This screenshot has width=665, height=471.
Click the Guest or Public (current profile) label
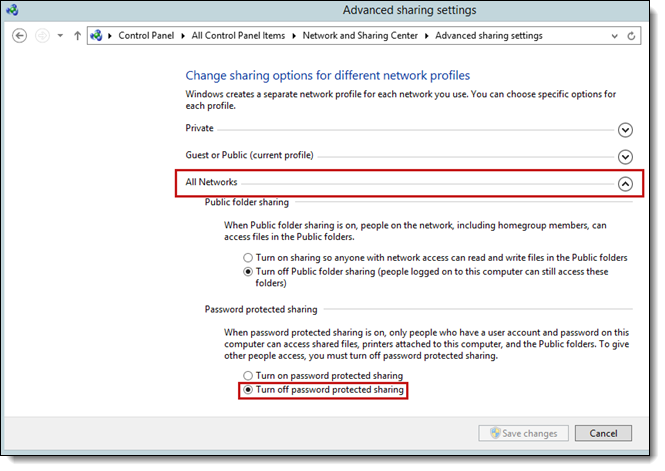pos(249,155)
